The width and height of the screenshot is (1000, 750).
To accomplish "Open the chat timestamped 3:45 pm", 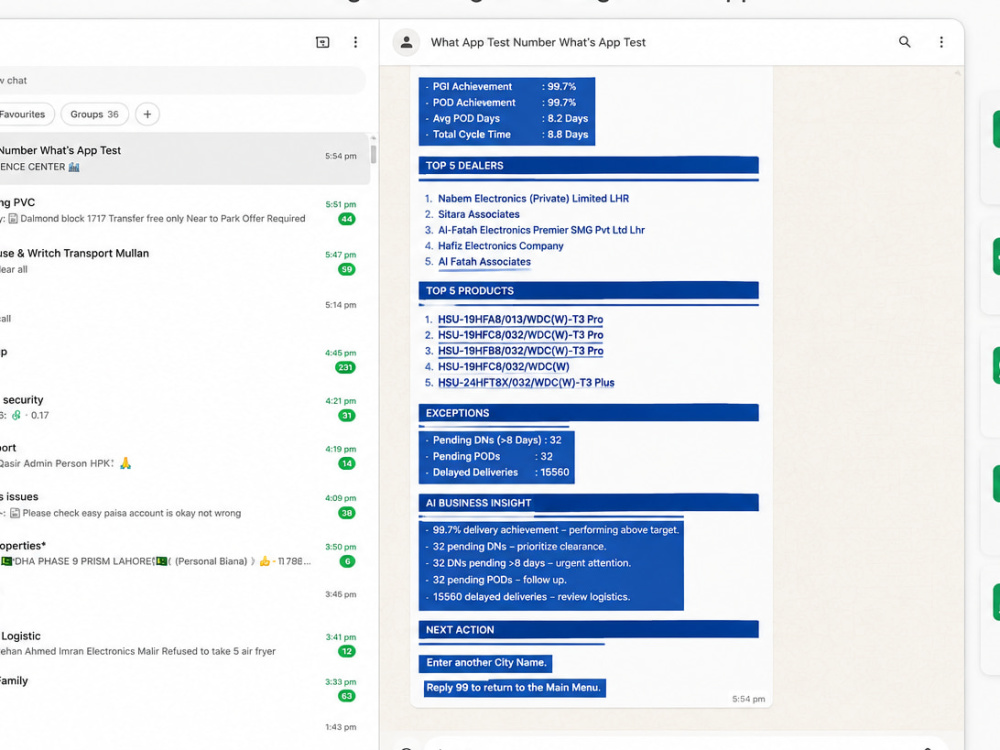I will point(184,596).
